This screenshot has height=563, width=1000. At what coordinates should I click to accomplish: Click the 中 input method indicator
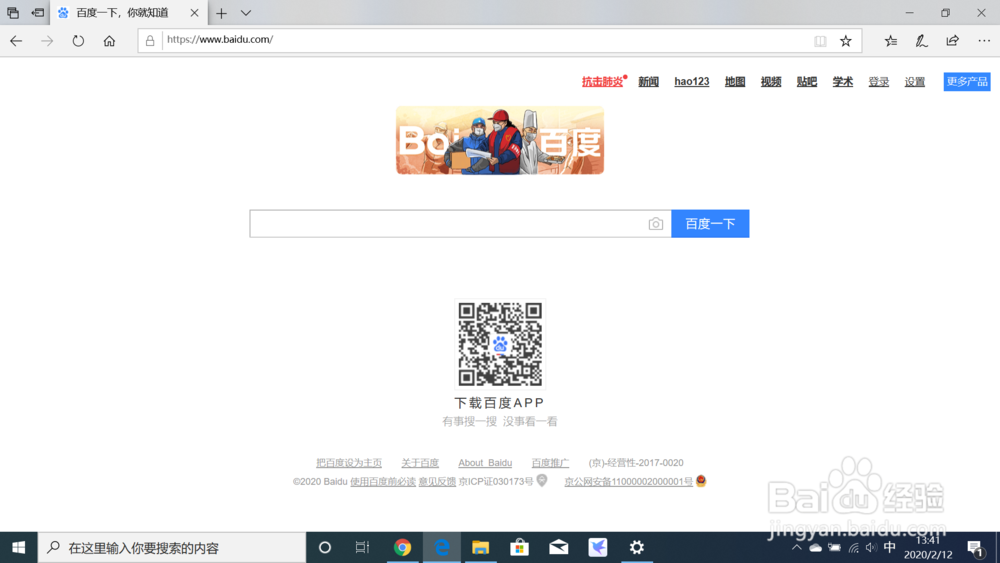tap(890, 548)
